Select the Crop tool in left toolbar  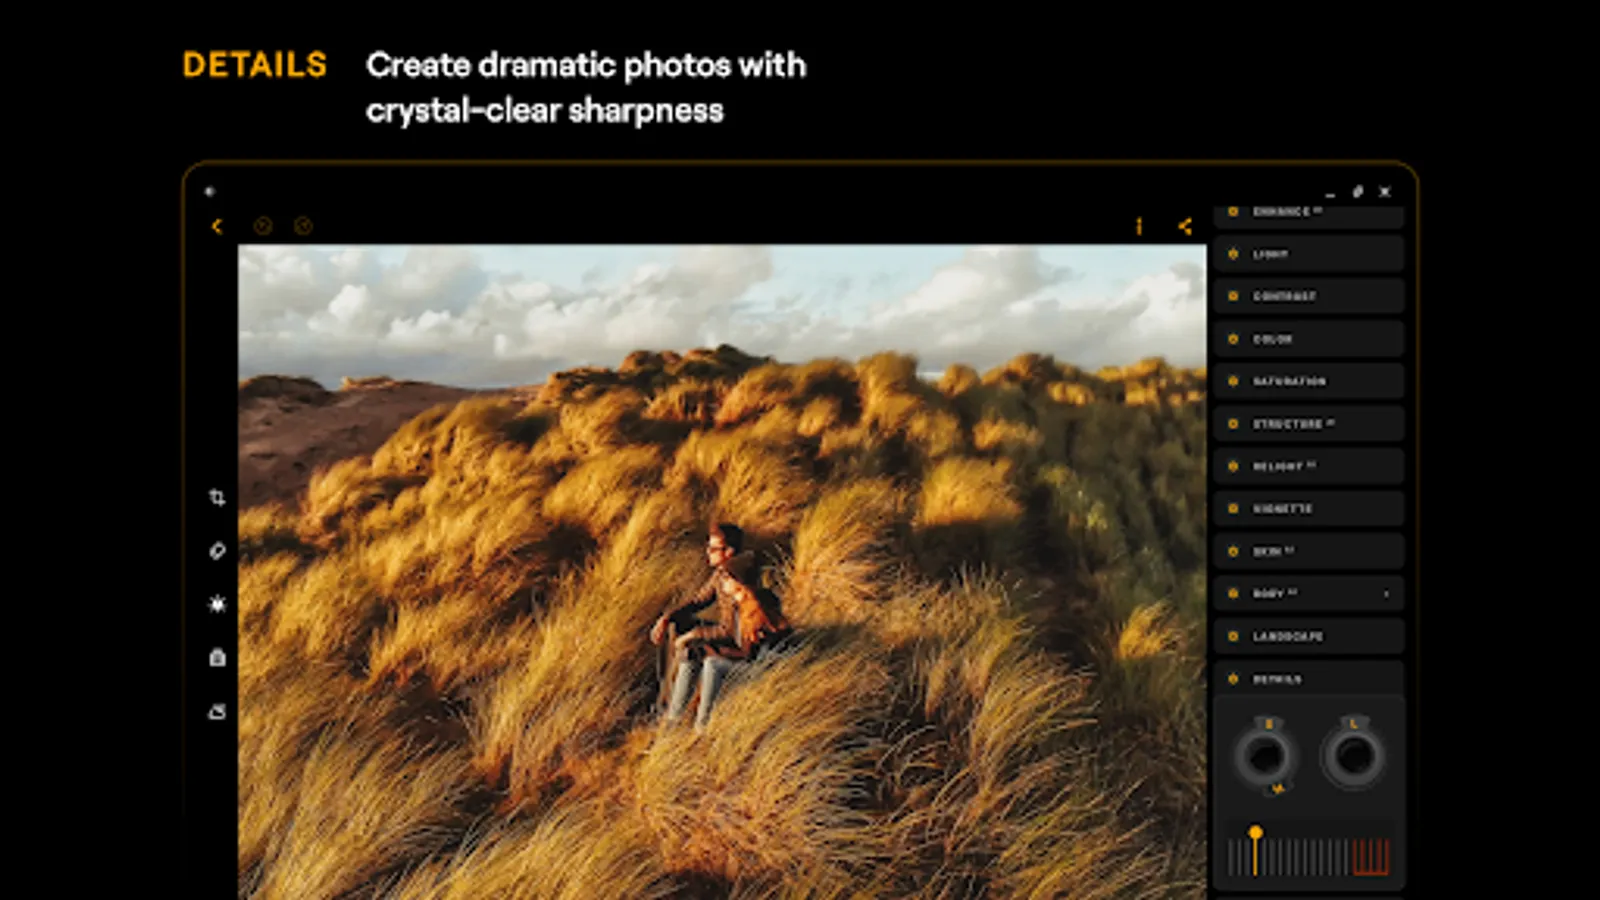pos(218,497)
